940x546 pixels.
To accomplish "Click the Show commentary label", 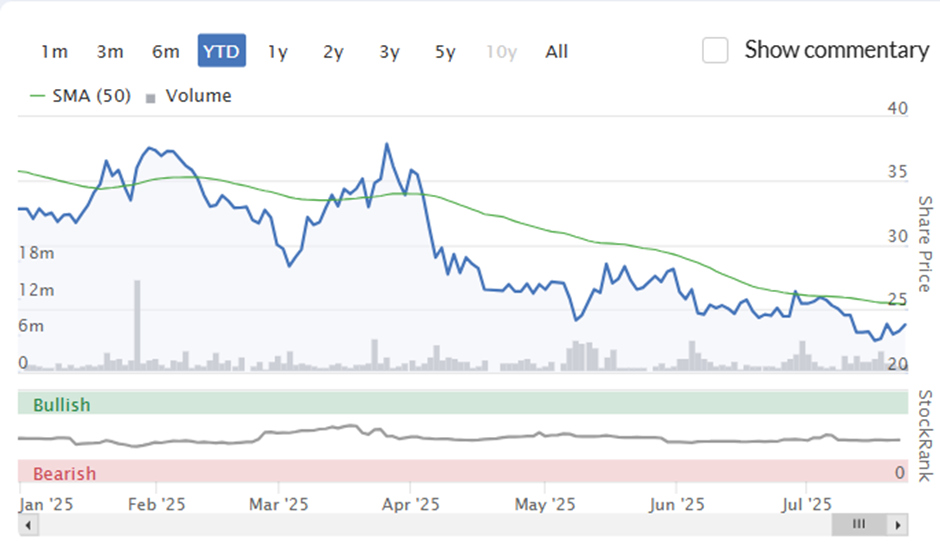I will click(837, 50).
